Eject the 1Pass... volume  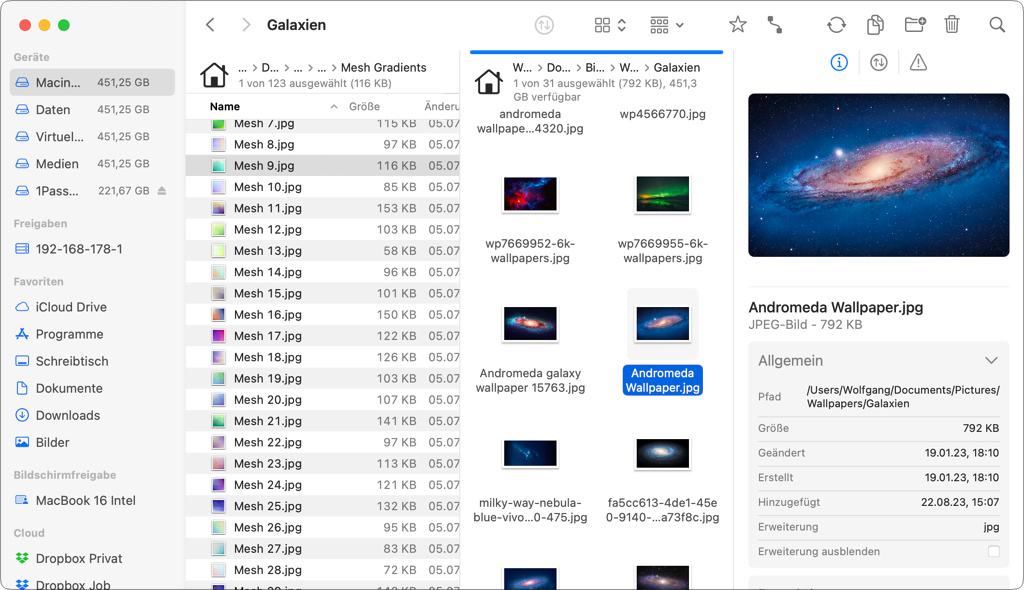[162, 191]
